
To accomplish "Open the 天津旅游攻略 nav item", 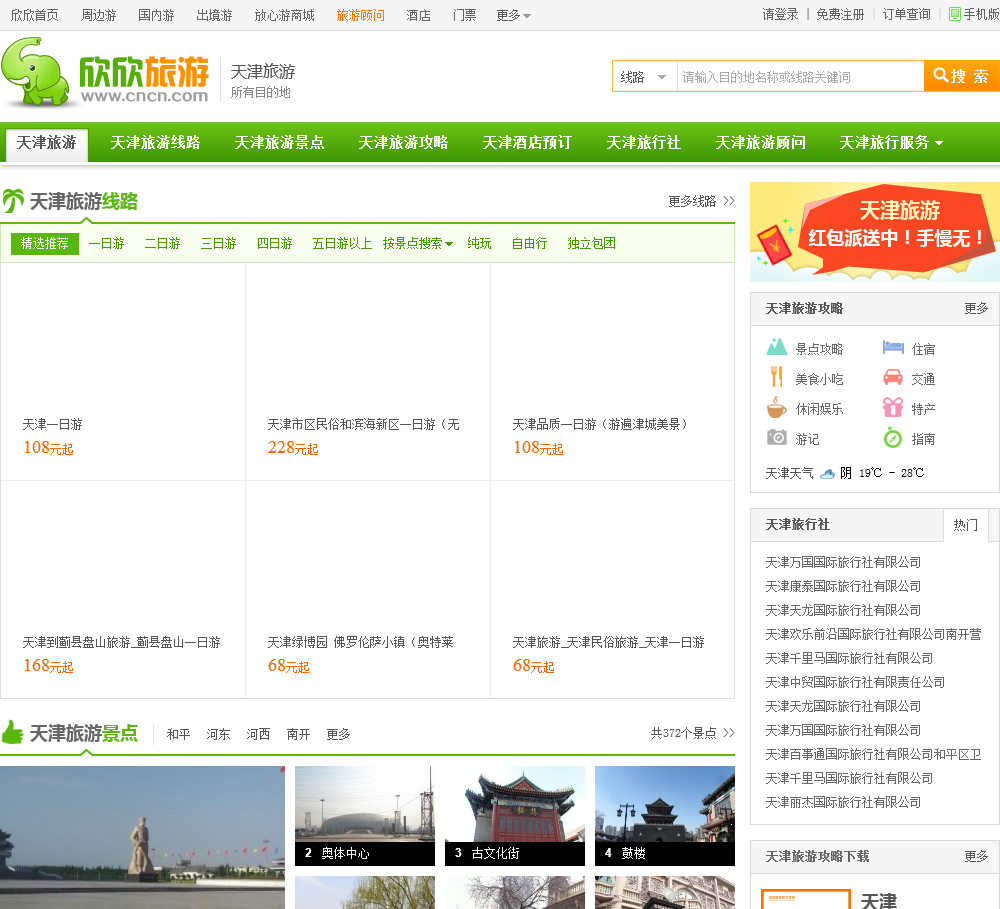I will 403,142.
